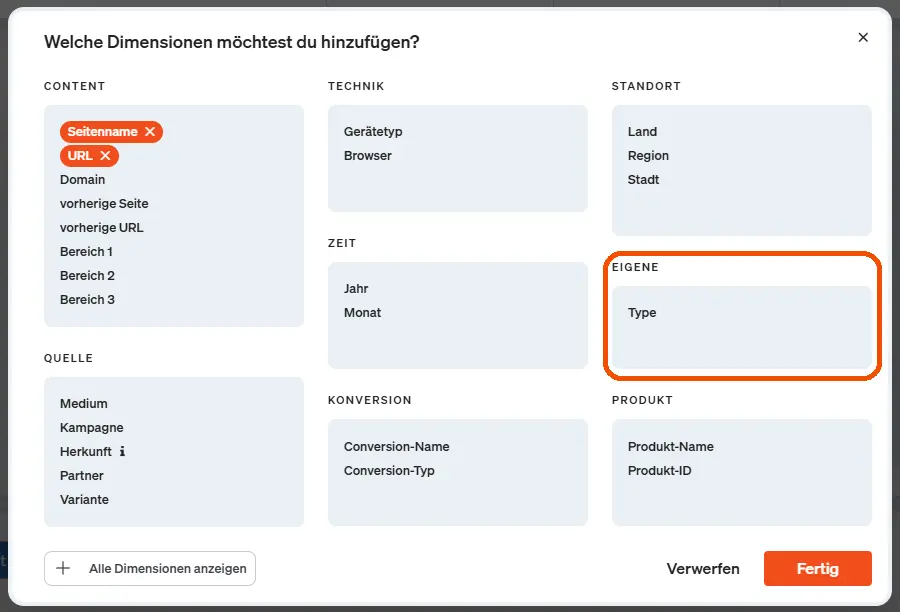Screen dimensions: 900x612
Task: Select the Kampagne source dimension
Action: tap(89, 428)
